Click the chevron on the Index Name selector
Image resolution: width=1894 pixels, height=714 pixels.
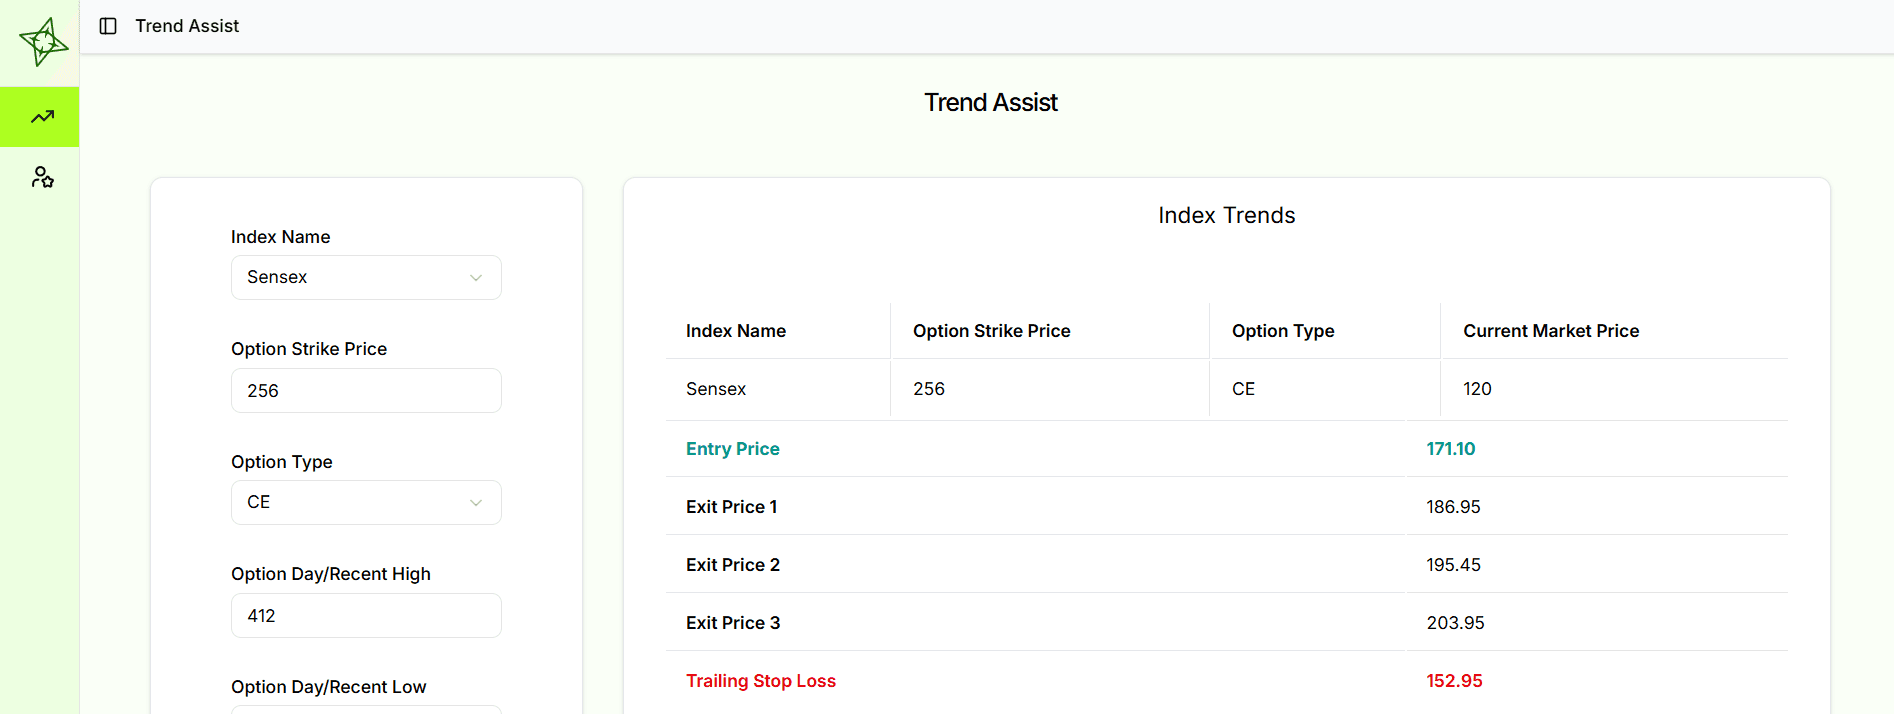476,277
